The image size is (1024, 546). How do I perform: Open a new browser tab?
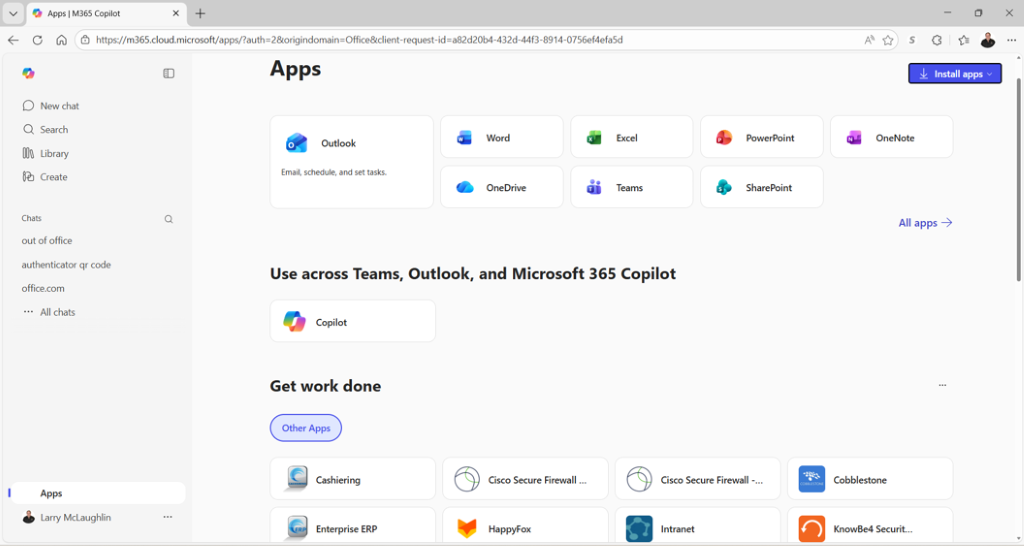(x=200, y=13)
